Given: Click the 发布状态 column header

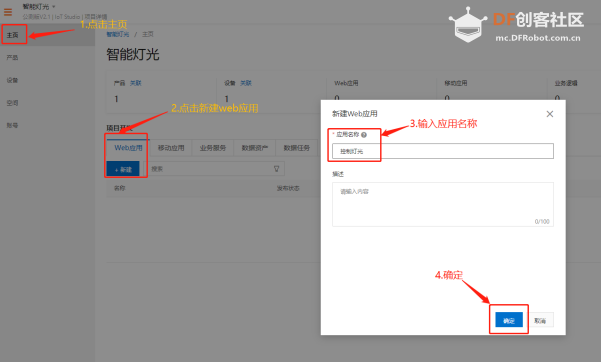Looking at the screenshot, I should pyautogui.click(x=288, y=188).
